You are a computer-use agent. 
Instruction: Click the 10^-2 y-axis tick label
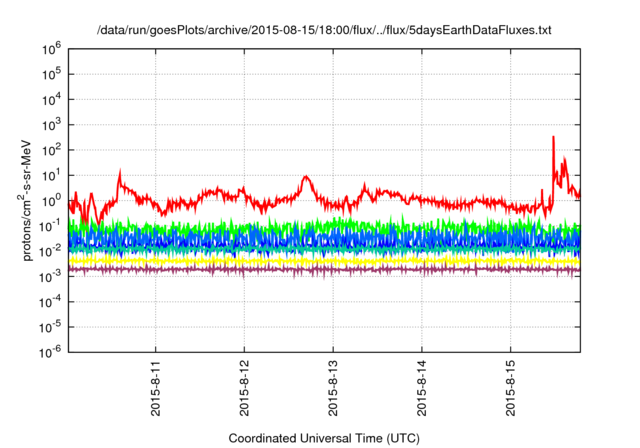[50, 251]
